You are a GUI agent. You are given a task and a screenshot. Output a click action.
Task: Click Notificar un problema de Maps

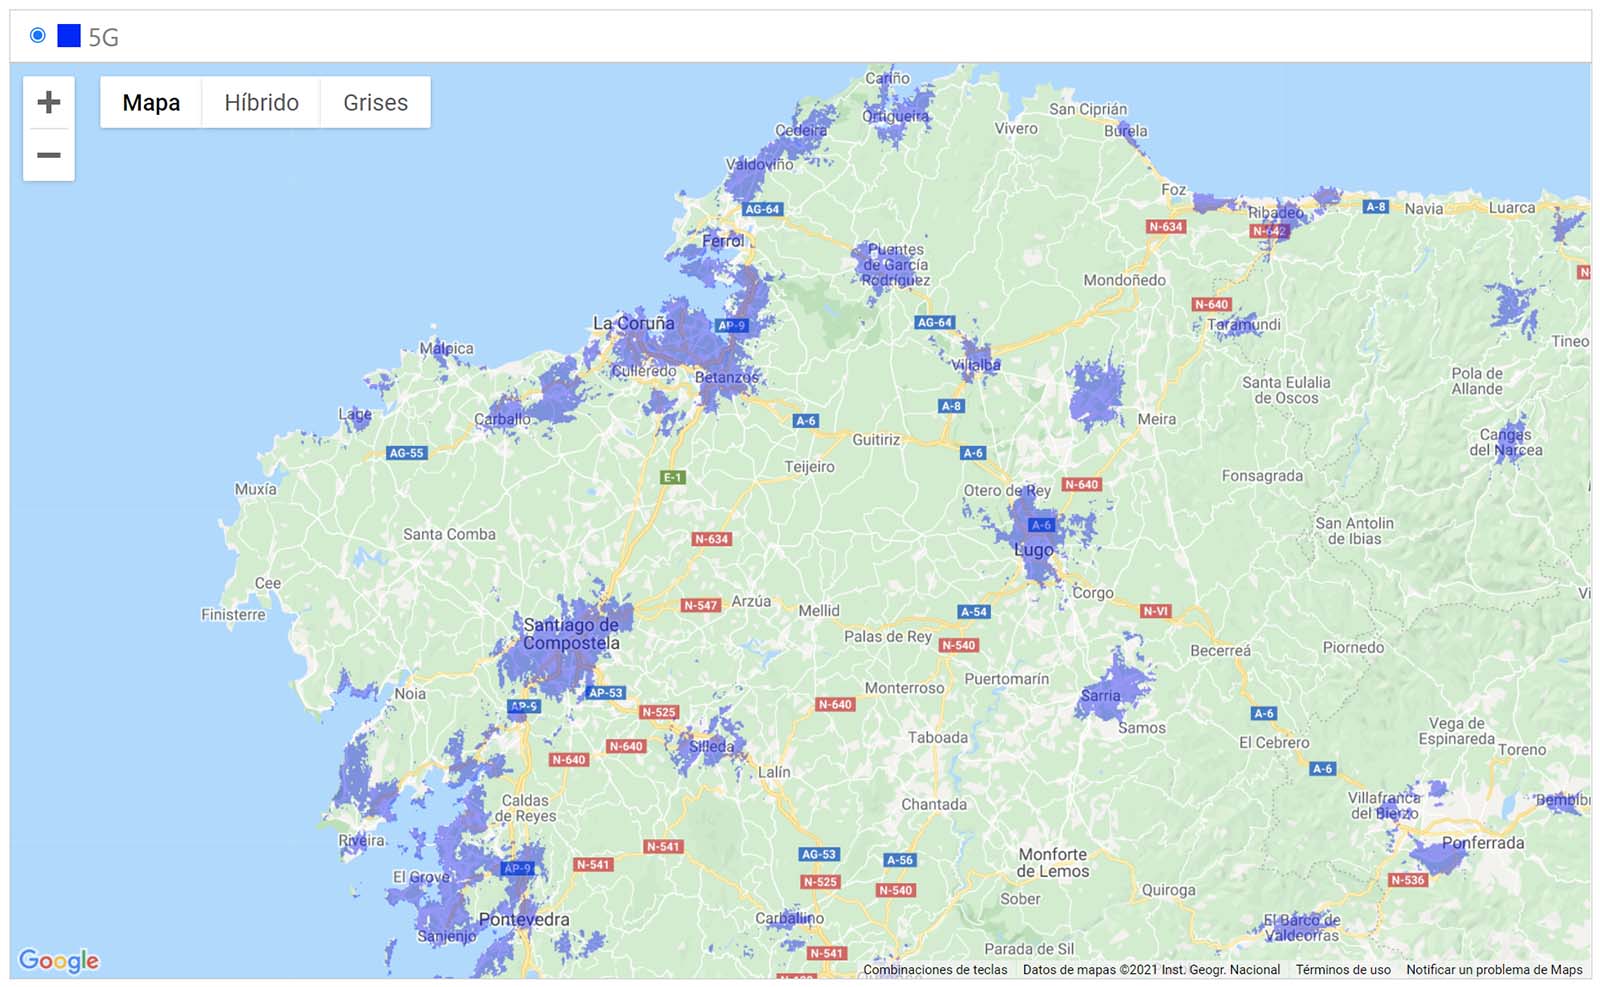tap(1494, 969)
